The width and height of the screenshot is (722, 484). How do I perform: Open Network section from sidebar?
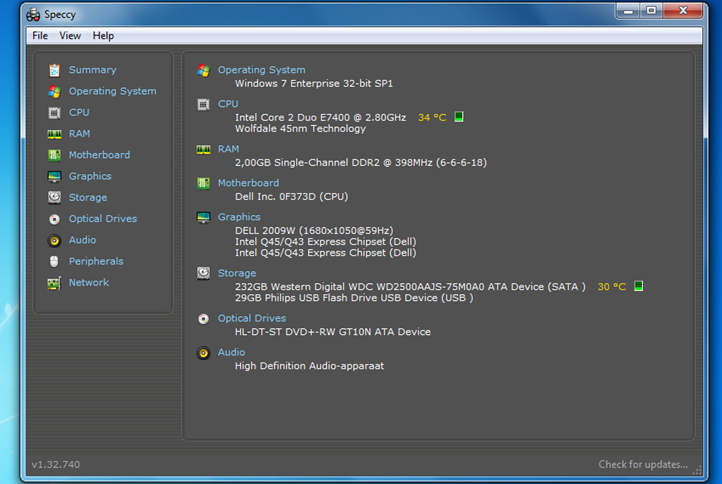pos(89,282)
